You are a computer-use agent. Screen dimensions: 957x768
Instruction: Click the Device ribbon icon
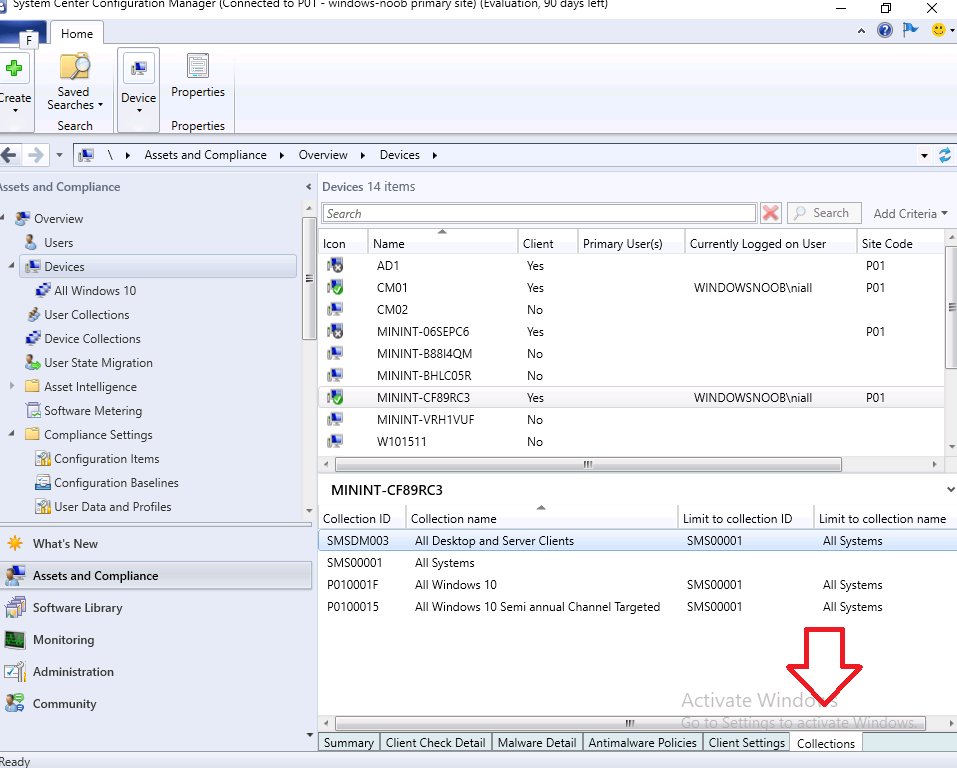(139, 68)
